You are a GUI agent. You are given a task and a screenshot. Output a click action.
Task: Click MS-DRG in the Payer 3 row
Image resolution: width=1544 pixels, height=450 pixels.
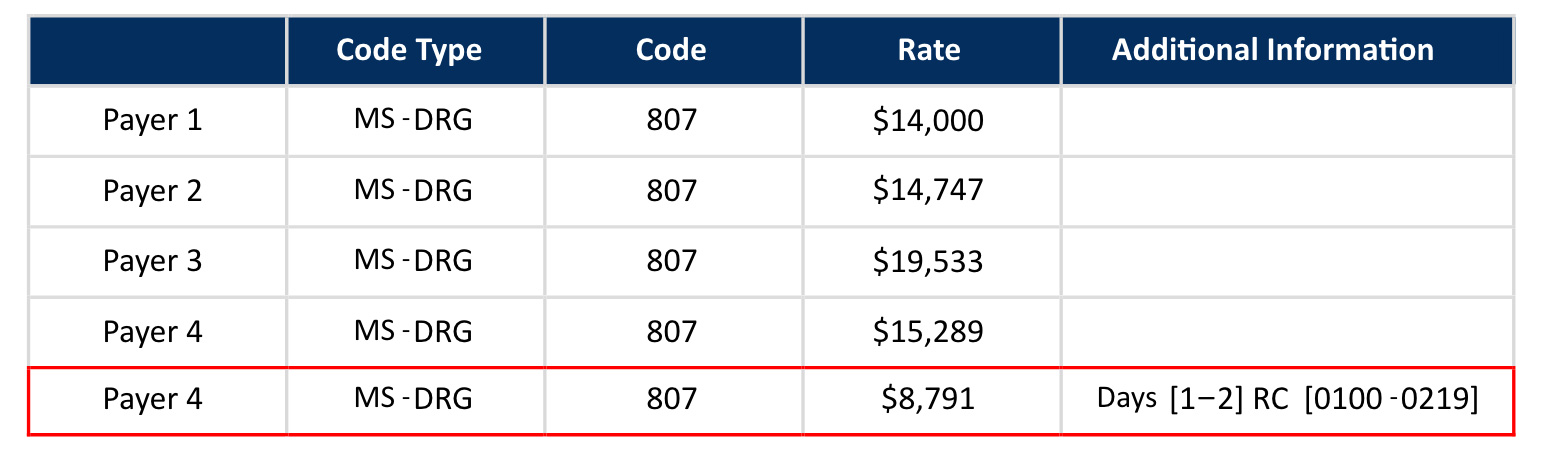click(x=412, y=261)
